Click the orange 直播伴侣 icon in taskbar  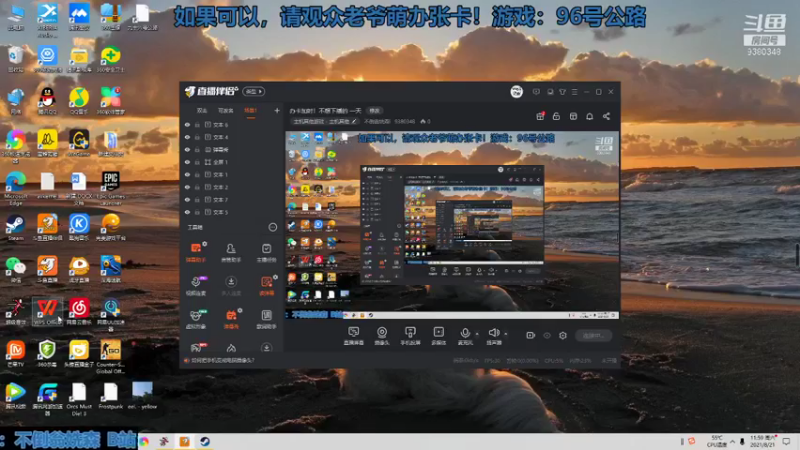pos(184,441)
